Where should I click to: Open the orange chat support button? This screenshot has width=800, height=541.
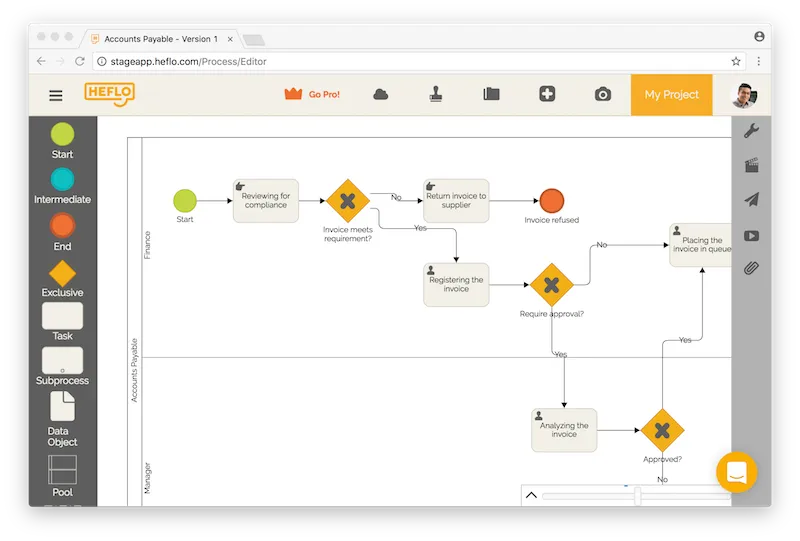(736, 472)
